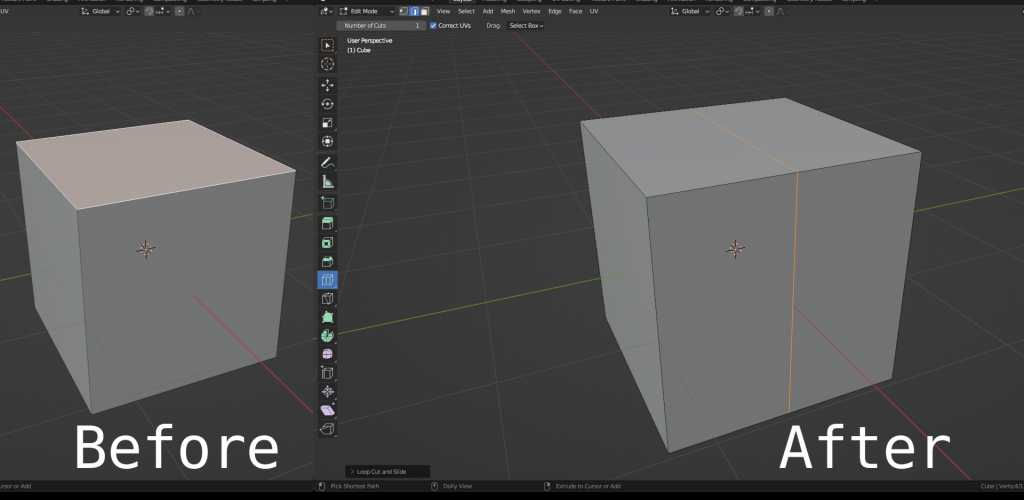Open the View menu
This screenshot has height=500, width=1024.
[x=443, y=11]
